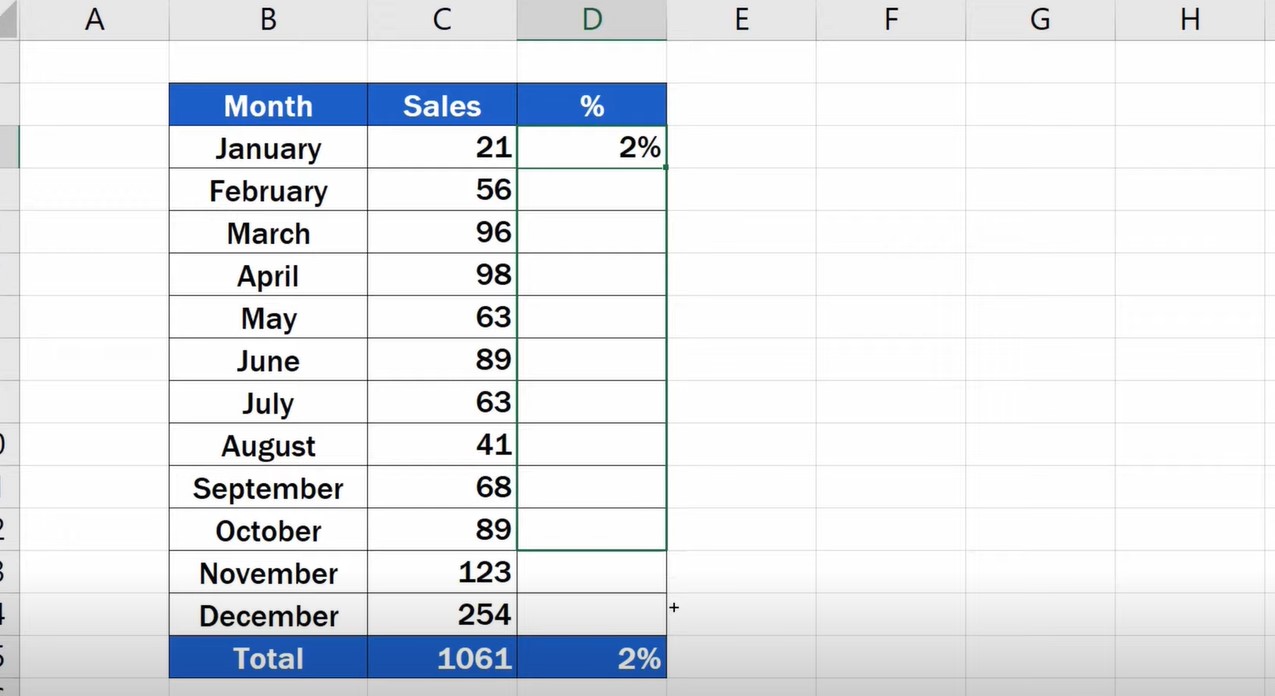The image size is (1275, 696).
Task: Select entire column E via header
Action: [741, 20]
